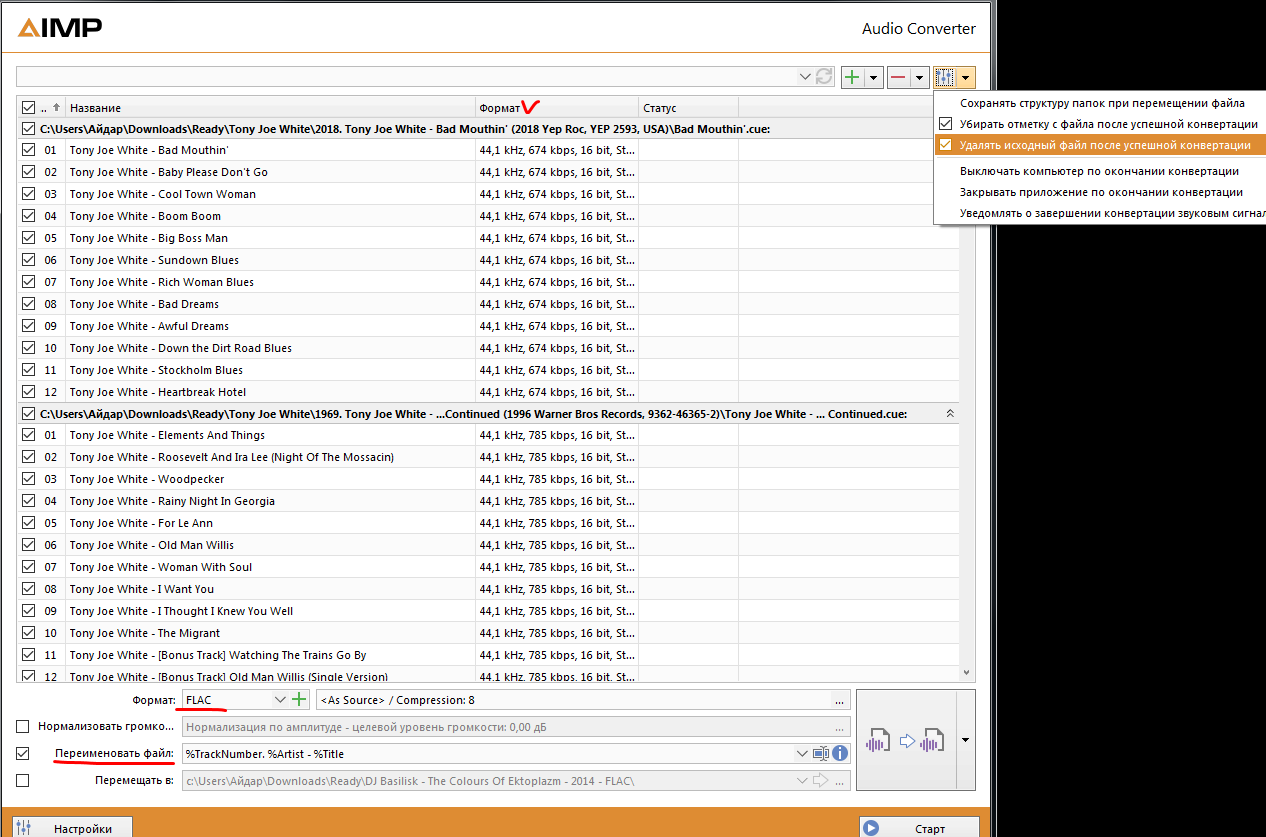Click the ellipsis button for format compression settings
The width and height of the screenshot is (1266, 837).
[840, 700]
